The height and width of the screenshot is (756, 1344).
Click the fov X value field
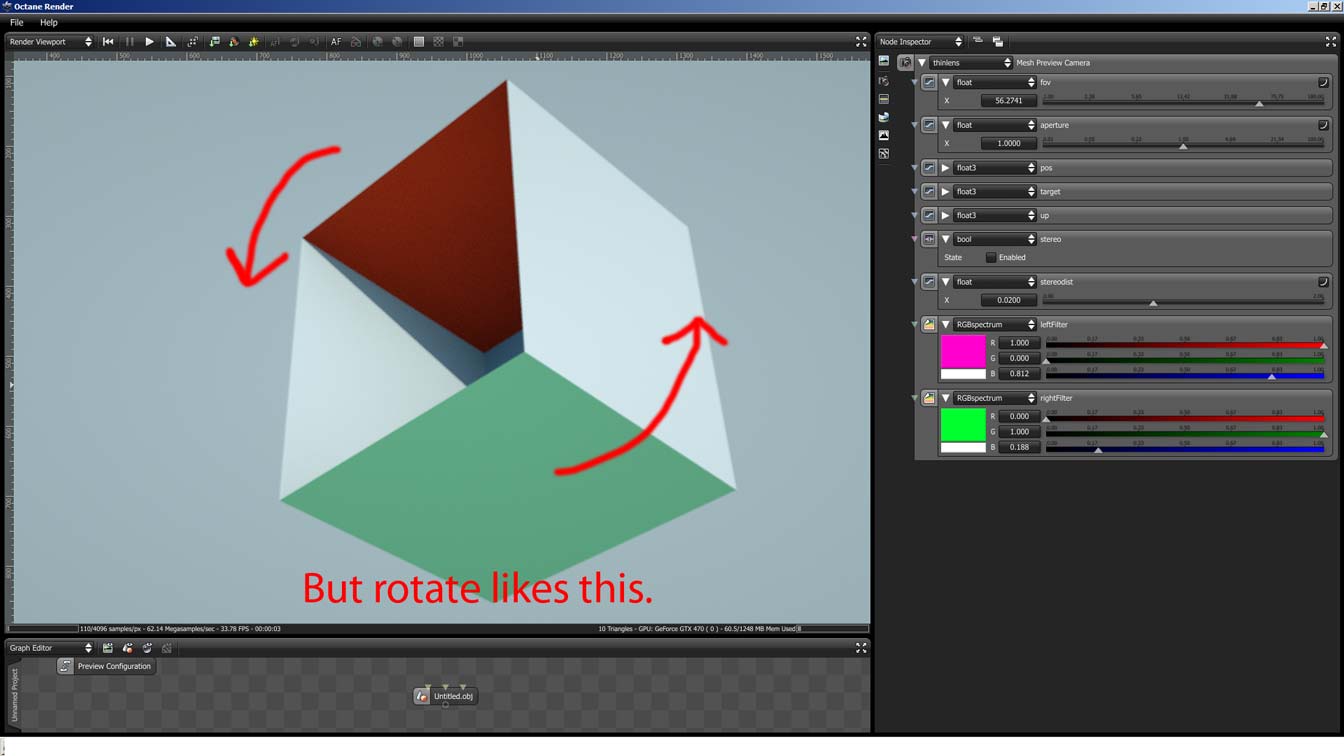pos(1008,101)
